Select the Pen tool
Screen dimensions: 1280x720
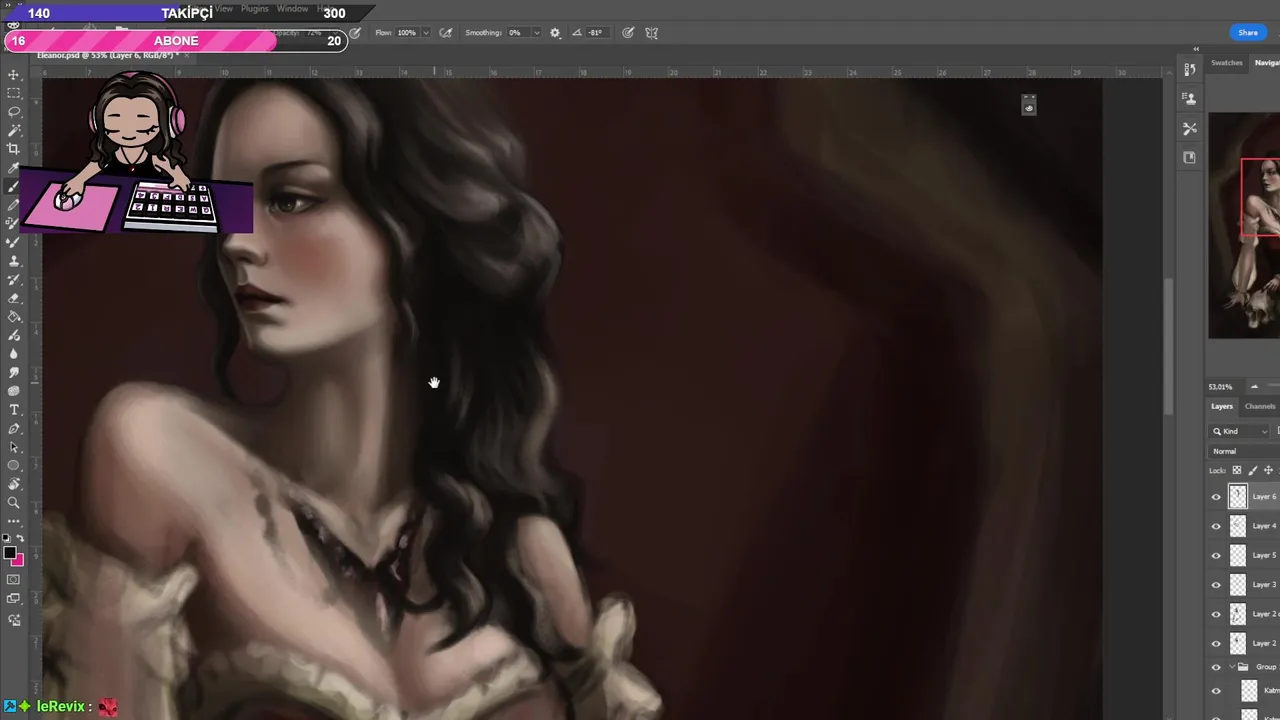(x=14, y=429)
